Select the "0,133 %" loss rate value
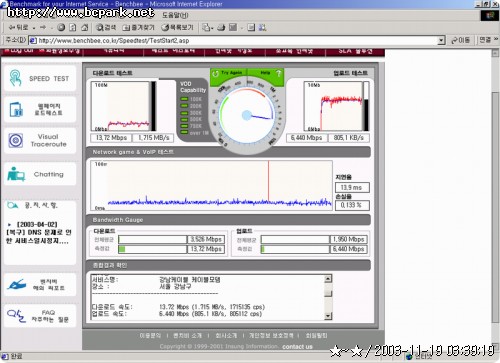 pyautogui.click(x=352, y=205)
